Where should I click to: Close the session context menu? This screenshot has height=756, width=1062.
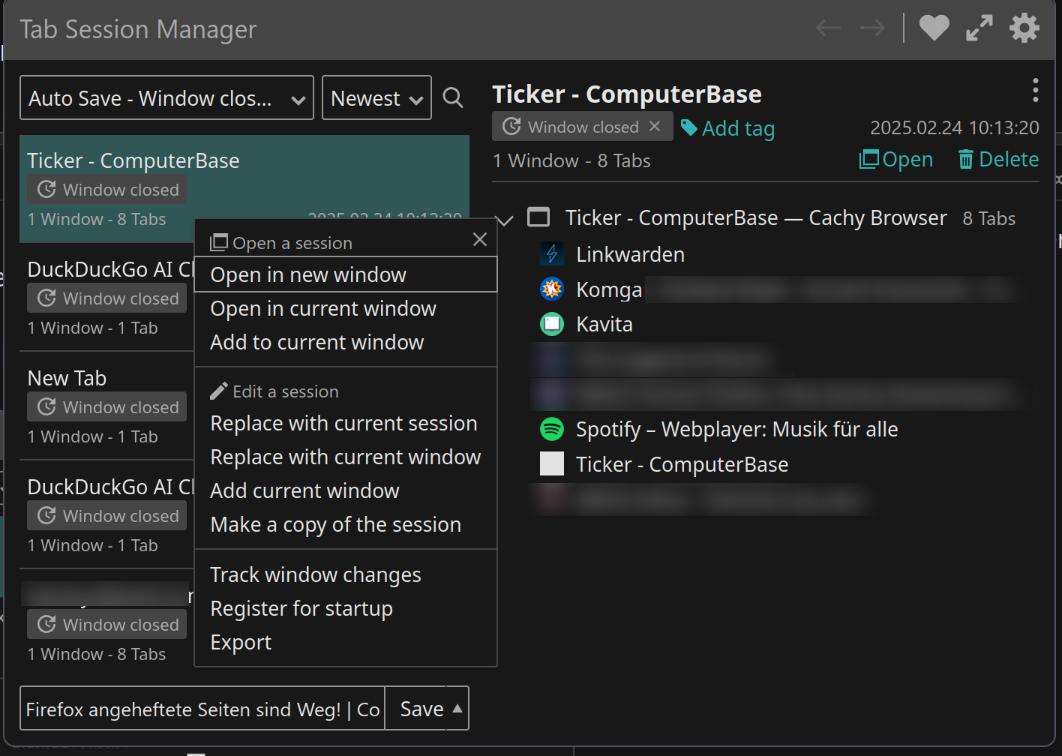pyautogui.click(x=480, y=239)
